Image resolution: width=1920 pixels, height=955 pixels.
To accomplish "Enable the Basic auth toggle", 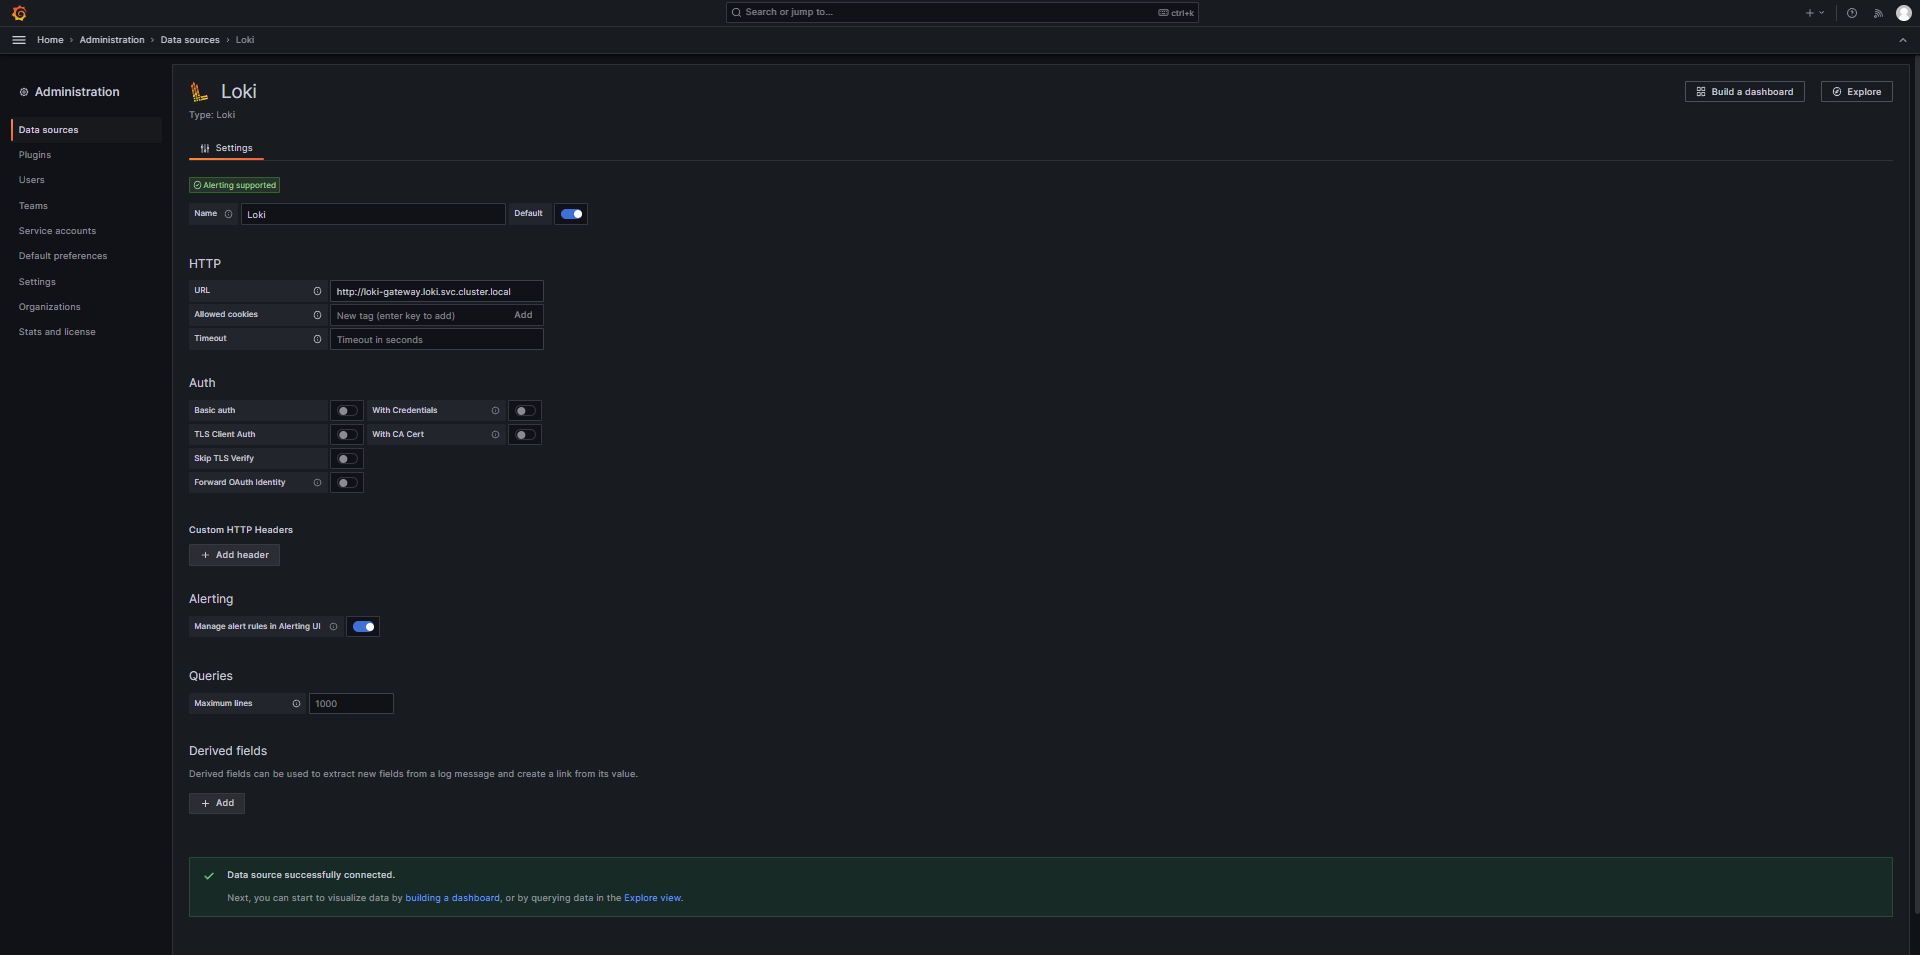I will pos(346,410).
